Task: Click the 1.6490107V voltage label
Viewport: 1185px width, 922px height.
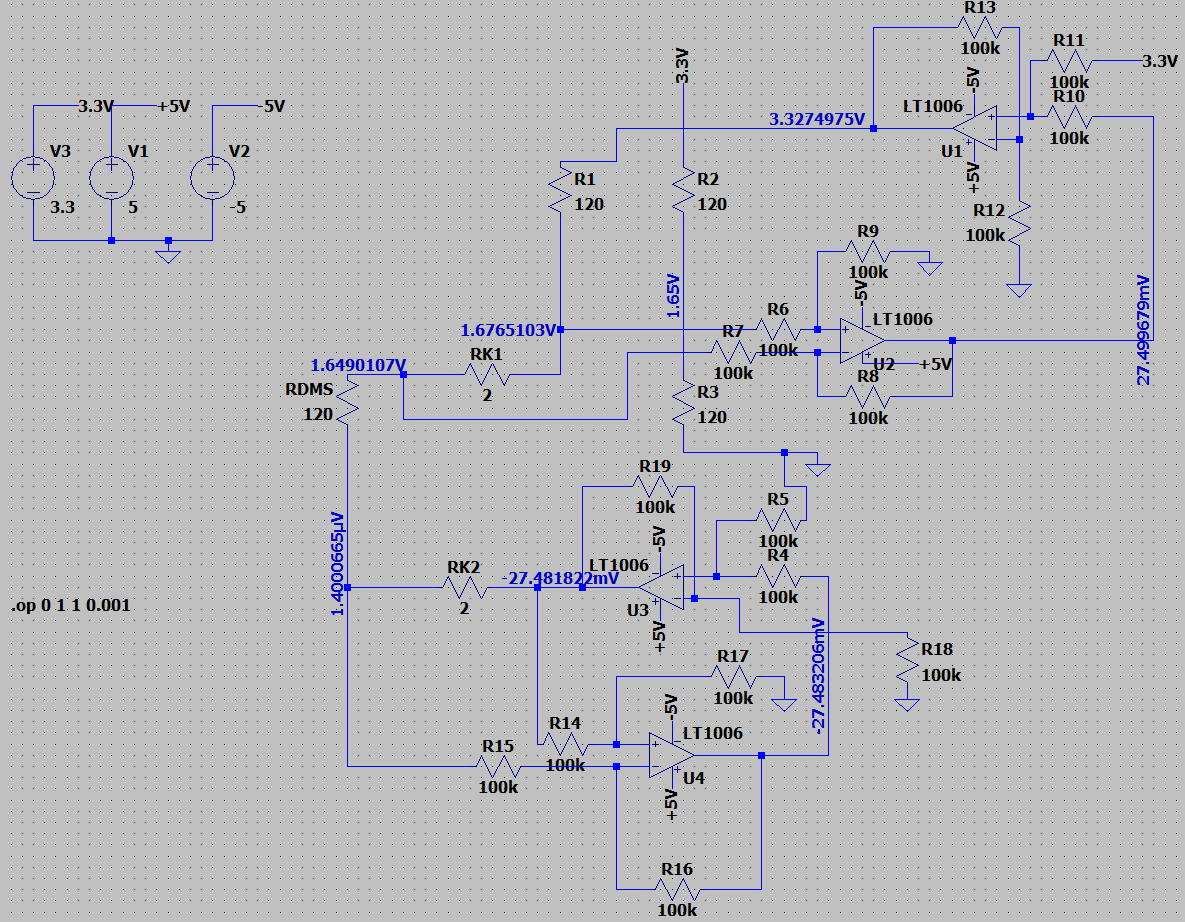Action: coord(358,366)
